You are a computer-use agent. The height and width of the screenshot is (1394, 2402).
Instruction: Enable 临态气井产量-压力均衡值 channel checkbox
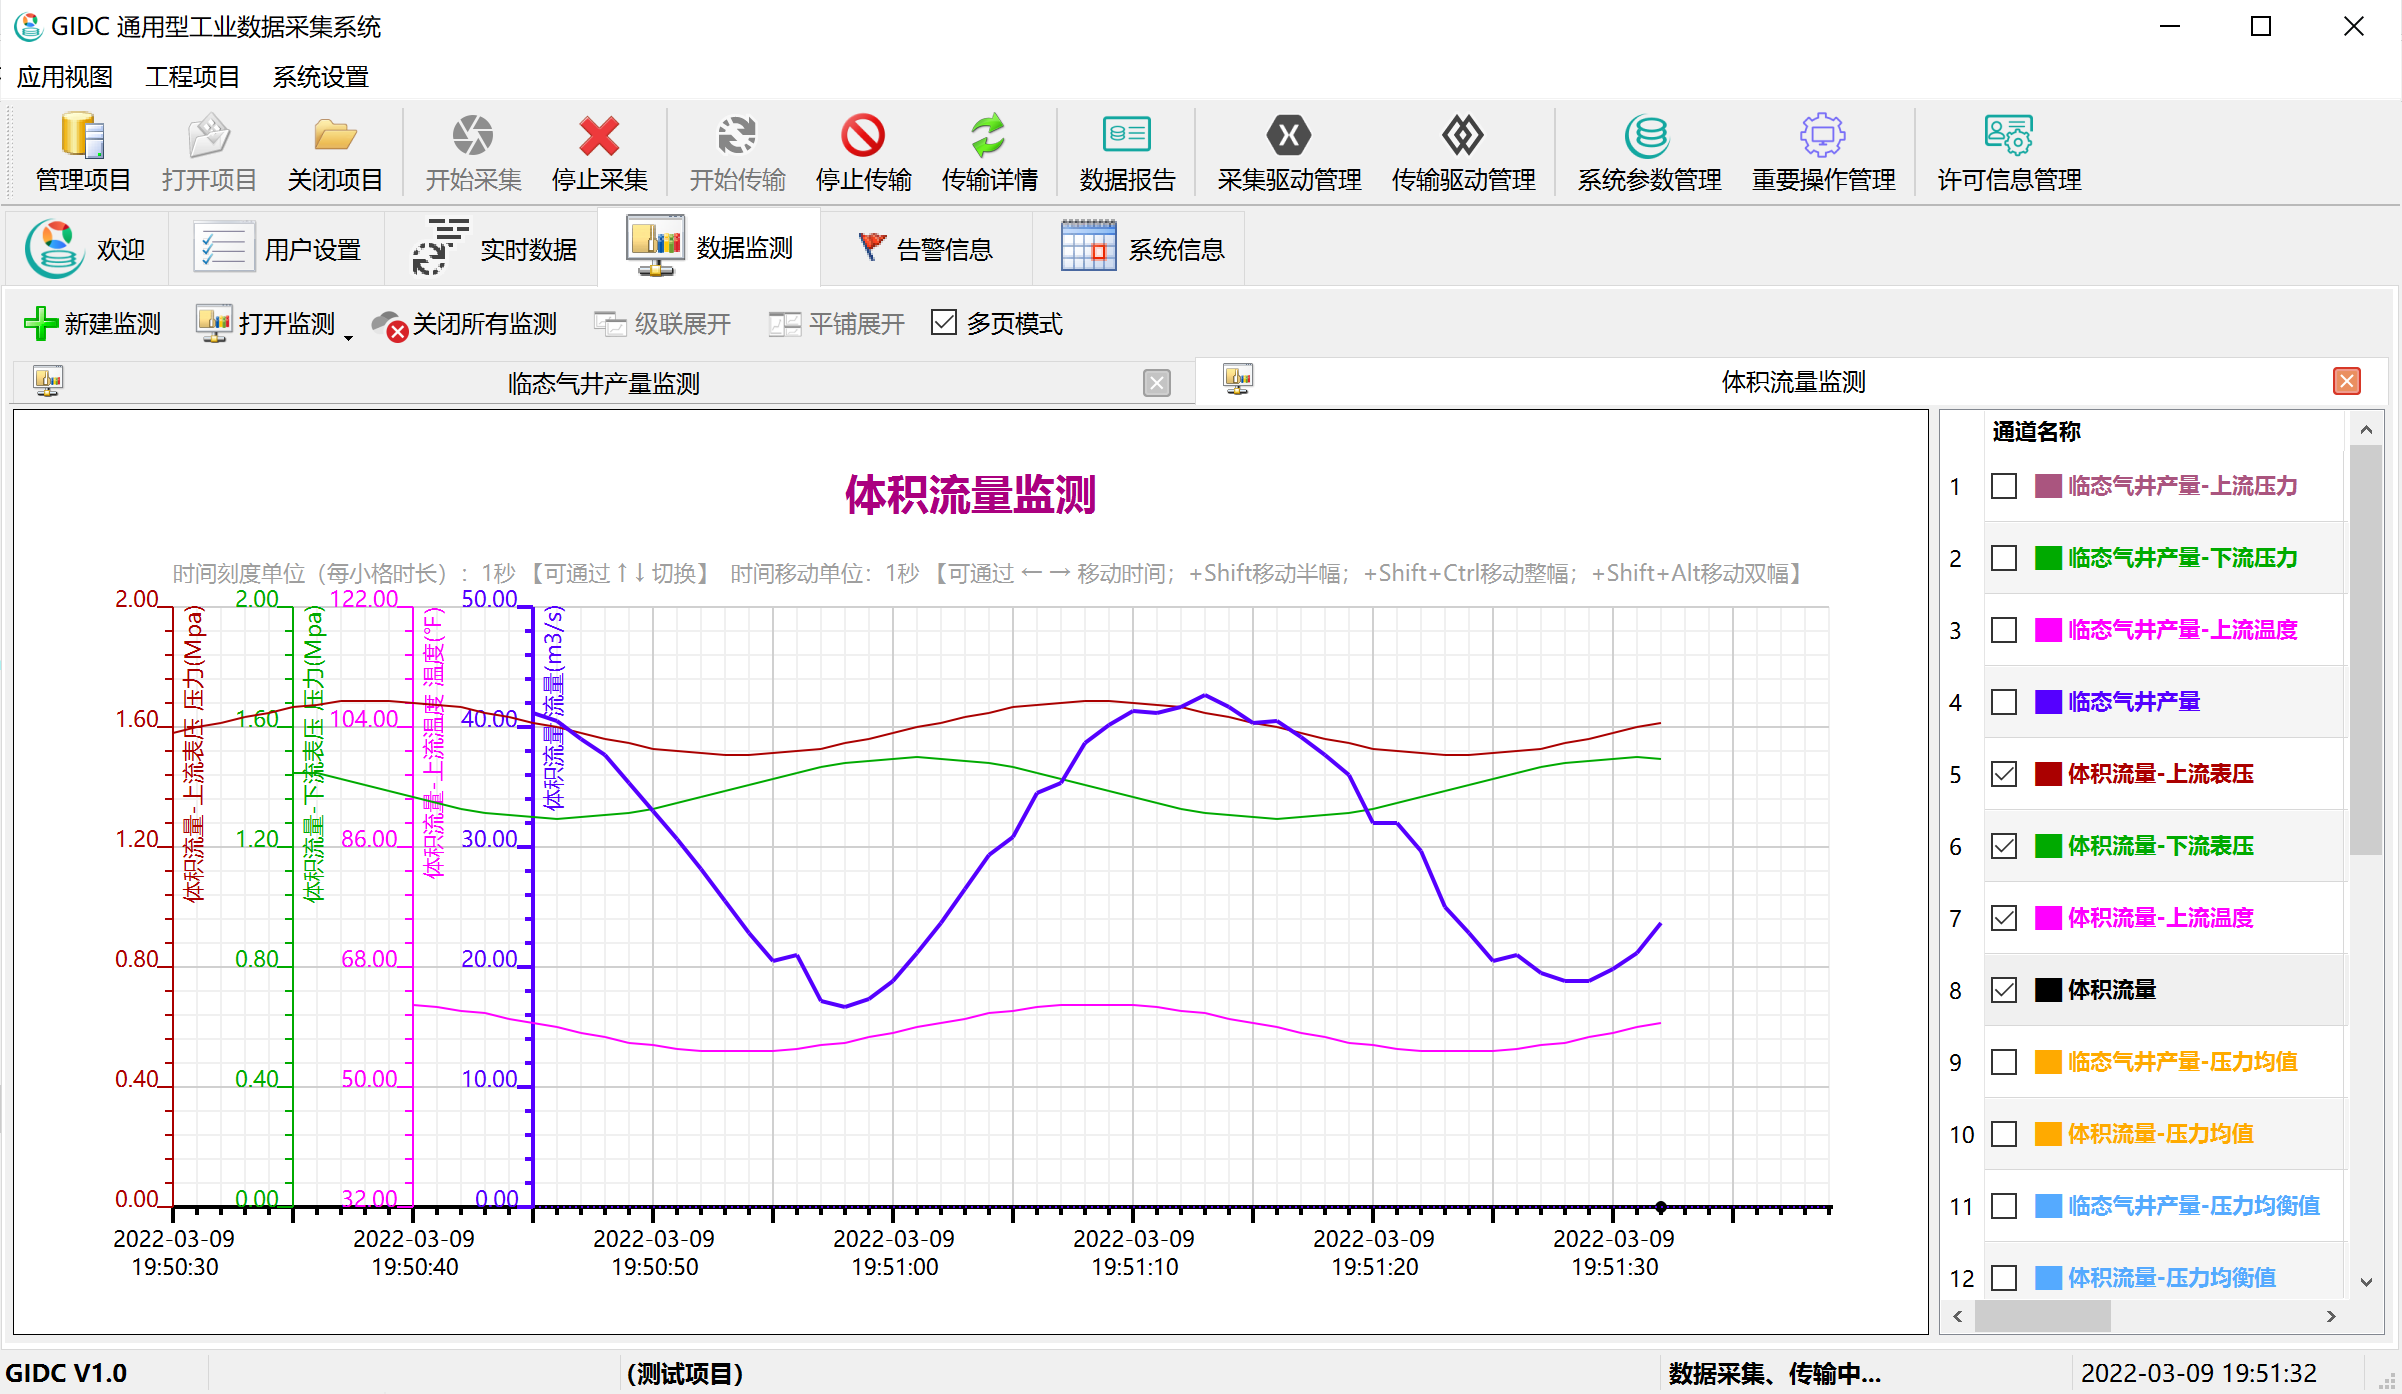[2004, 1206]
